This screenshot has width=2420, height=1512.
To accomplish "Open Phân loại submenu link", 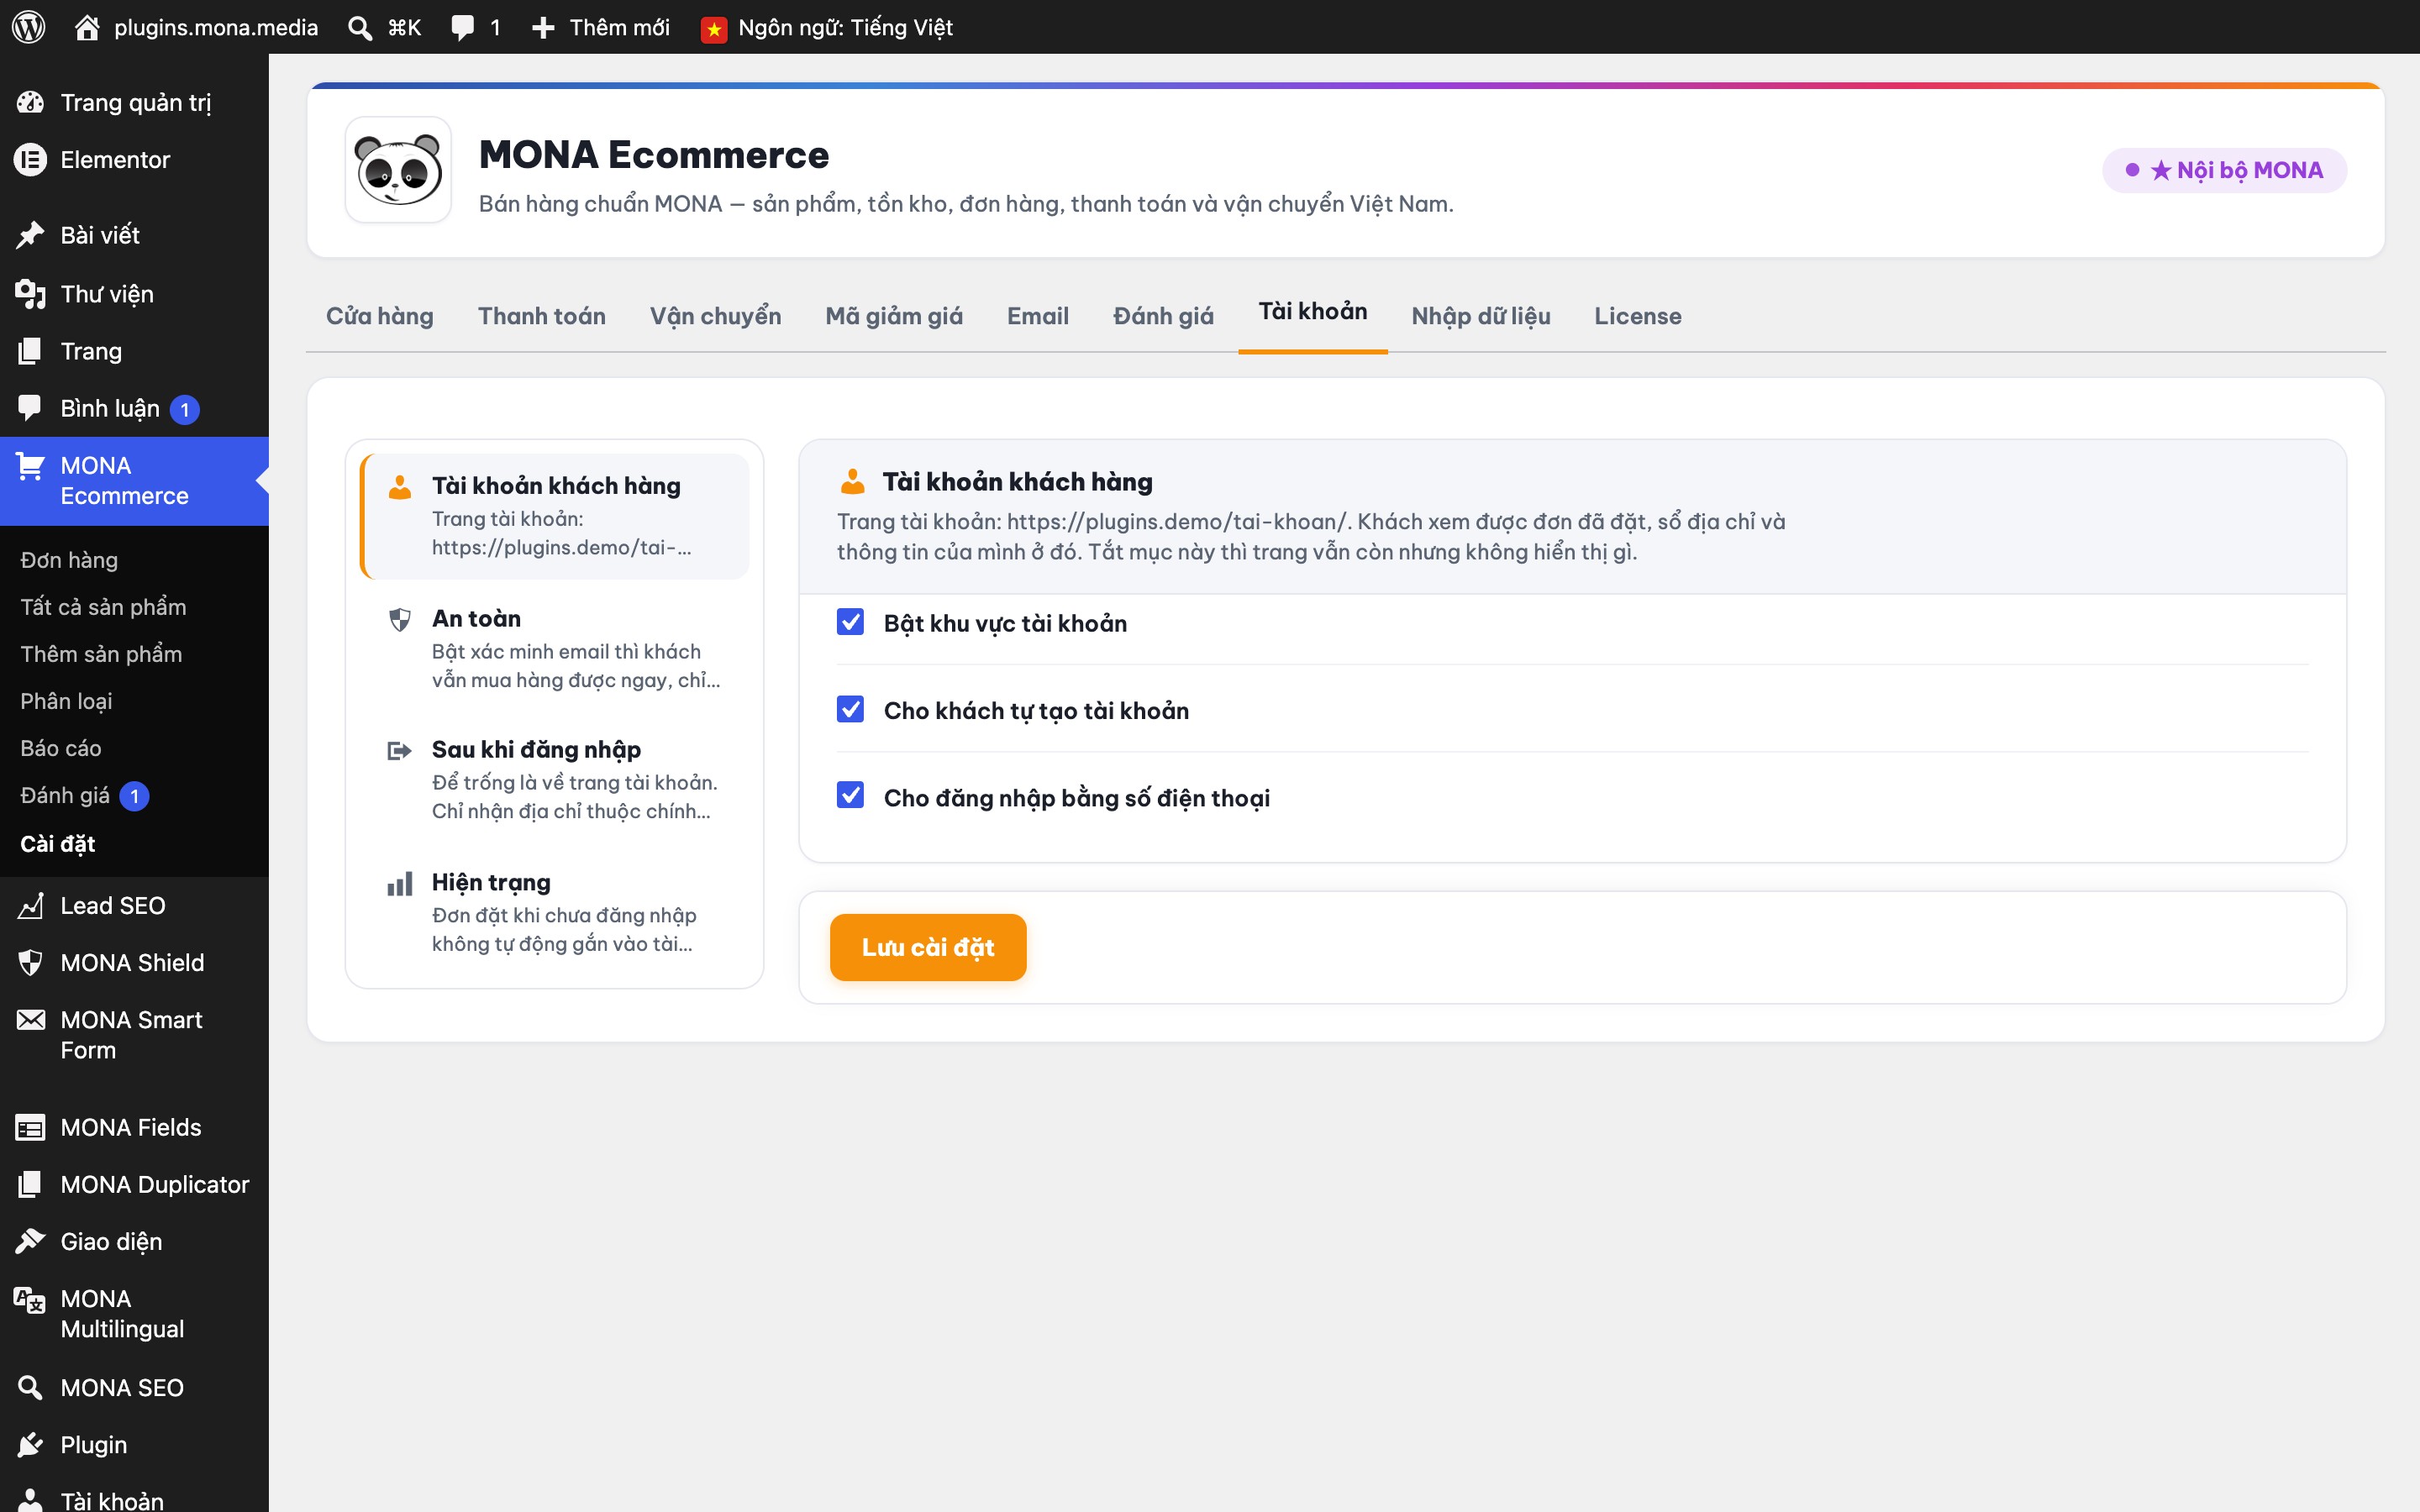I will [66, 701].
